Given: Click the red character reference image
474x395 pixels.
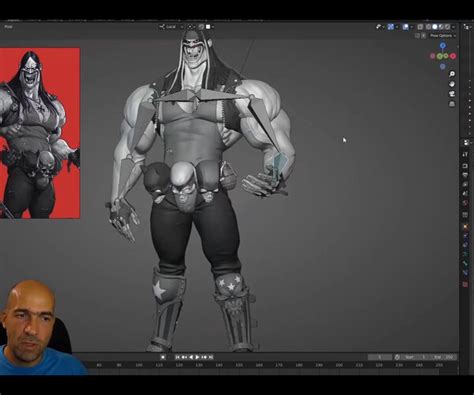Looking at the screenshot, I should 40,133.
